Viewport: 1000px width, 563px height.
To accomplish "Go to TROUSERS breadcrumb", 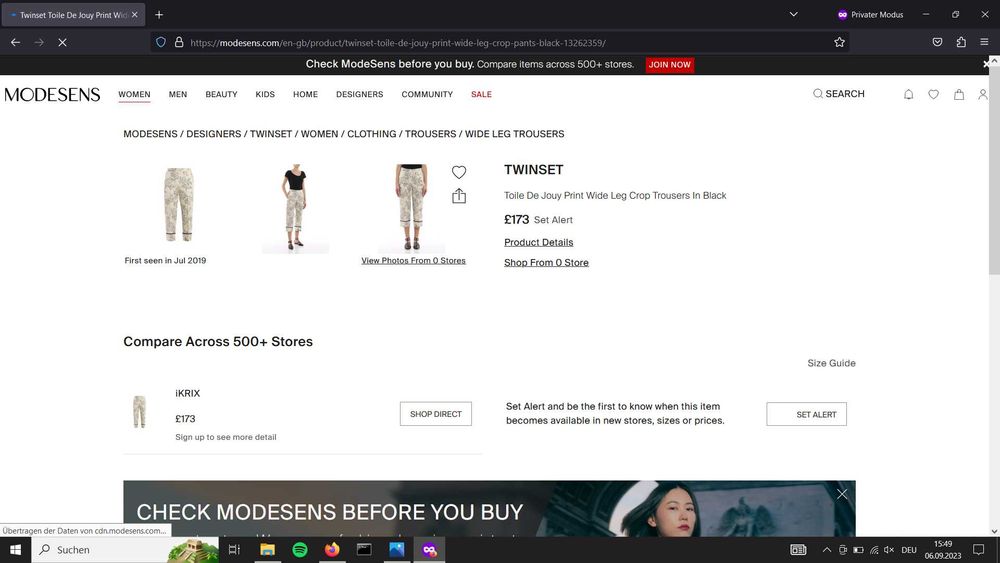I will point(430,134).
